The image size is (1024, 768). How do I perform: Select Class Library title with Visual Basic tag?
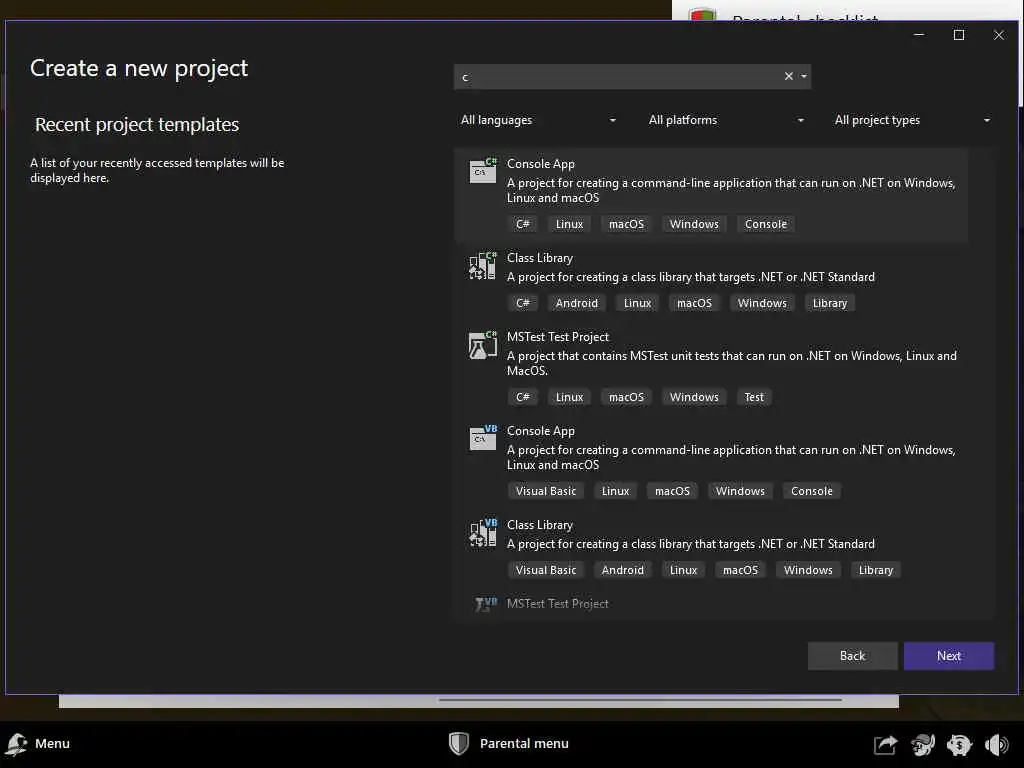click(x=539, y=525)
